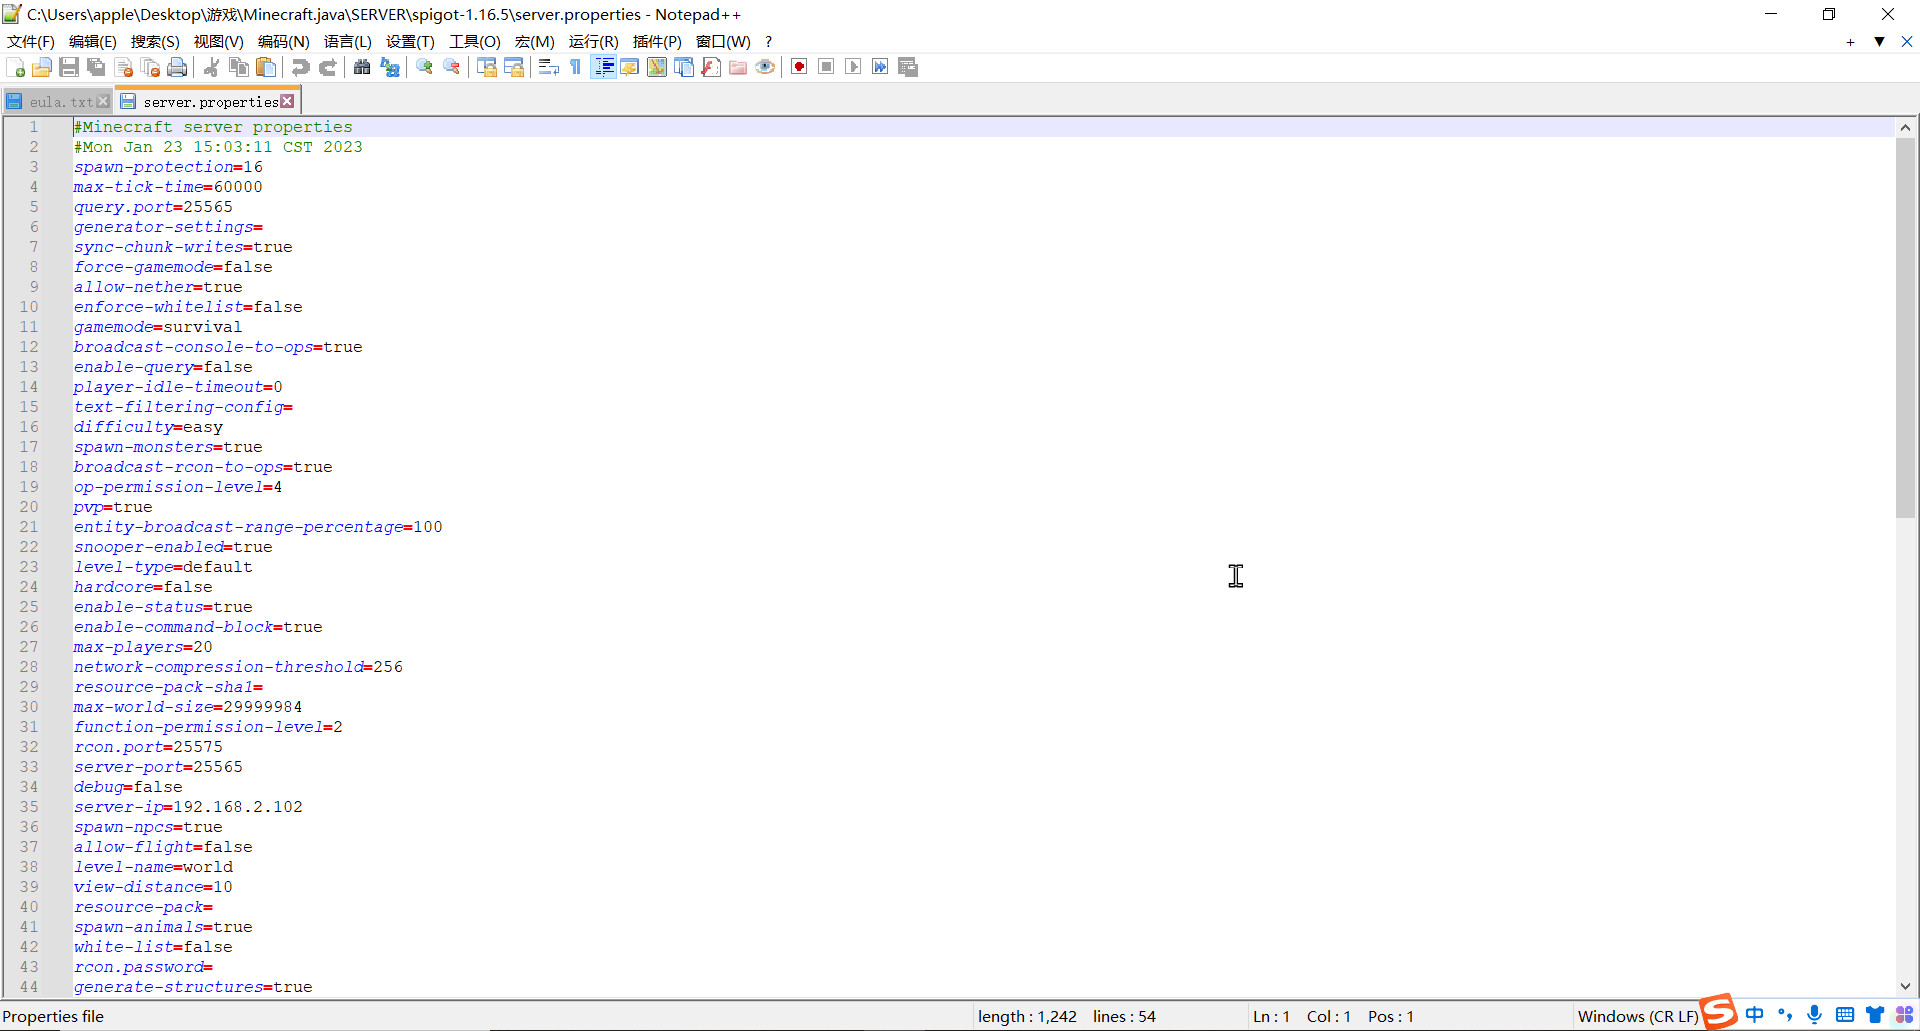This screenshot has height=1031, width=1920.
Task: Click the New file toolbar icon
Action: 15,67
